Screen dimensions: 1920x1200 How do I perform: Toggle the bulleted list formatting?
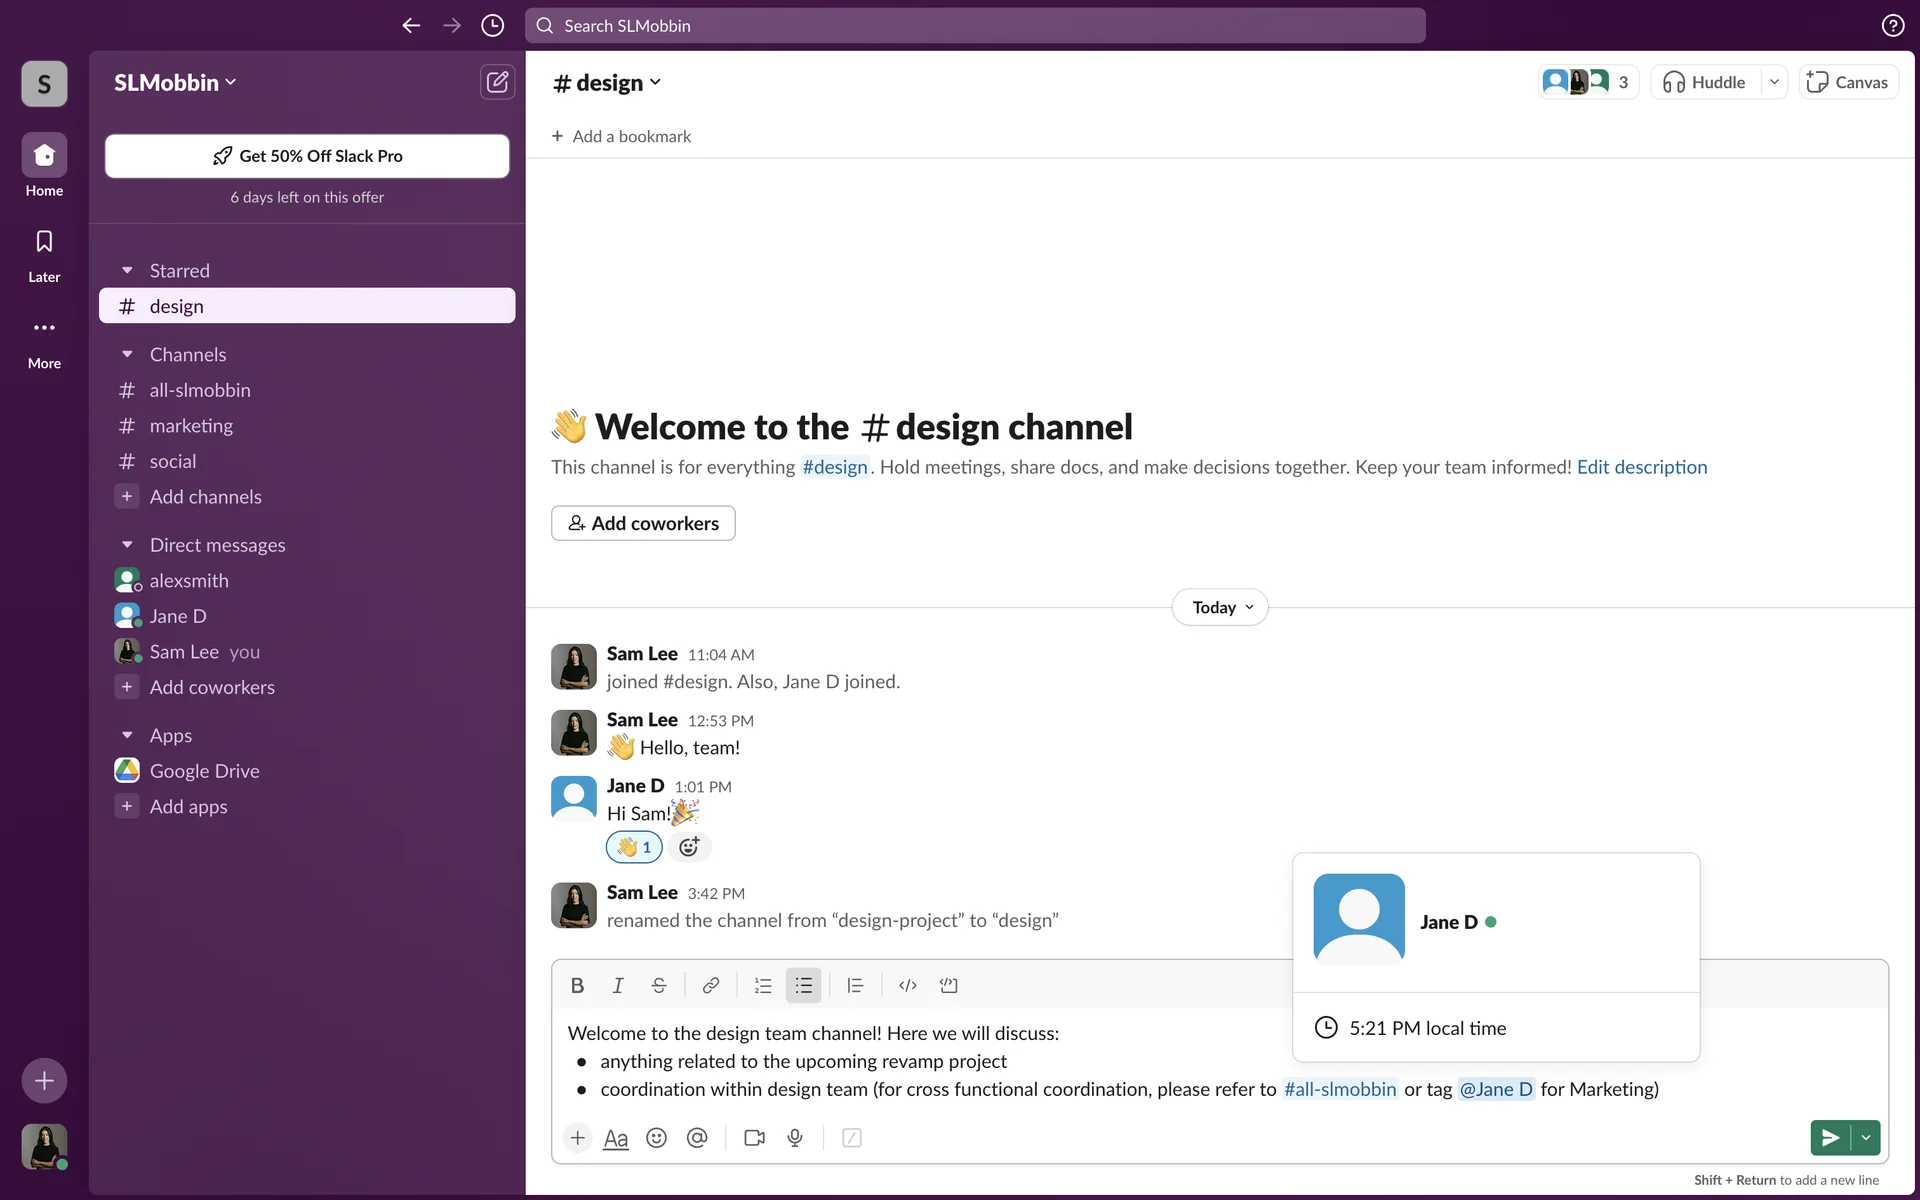pos(803,985)
